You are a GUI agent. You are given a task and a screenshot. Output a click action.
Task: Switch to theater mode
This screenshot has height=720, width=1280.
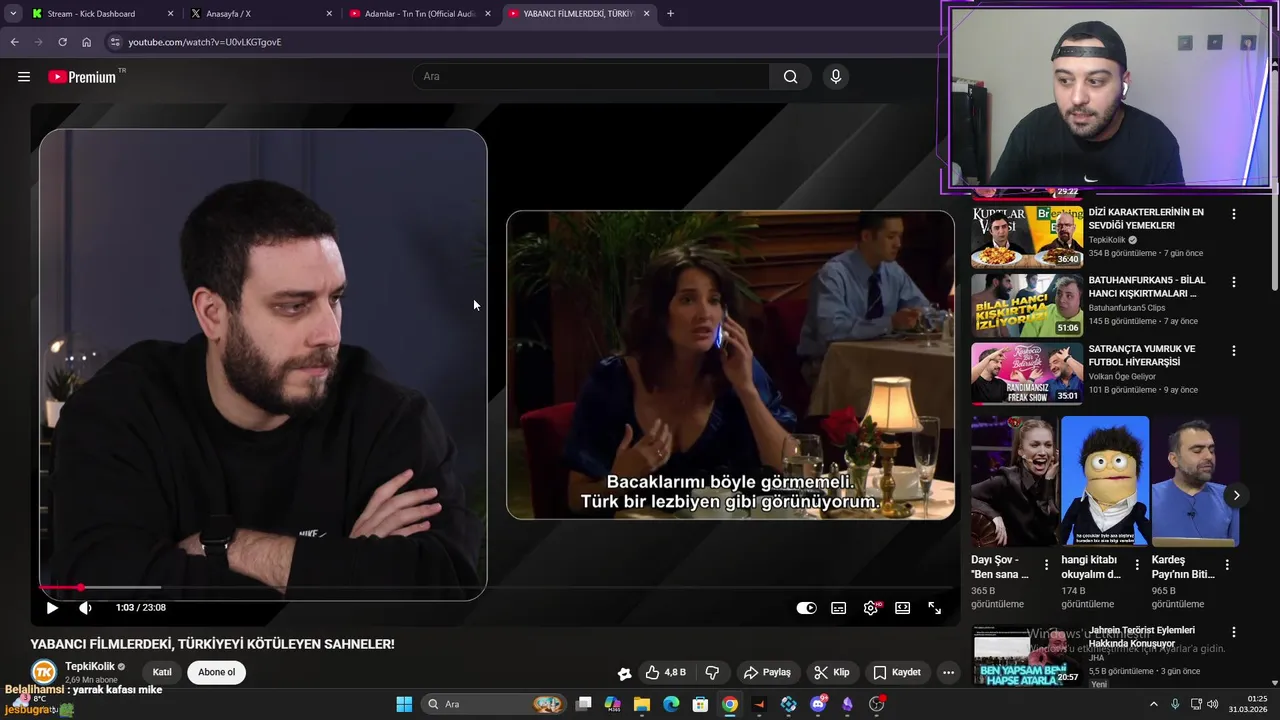pyautogui.click(x=902, y=608)
